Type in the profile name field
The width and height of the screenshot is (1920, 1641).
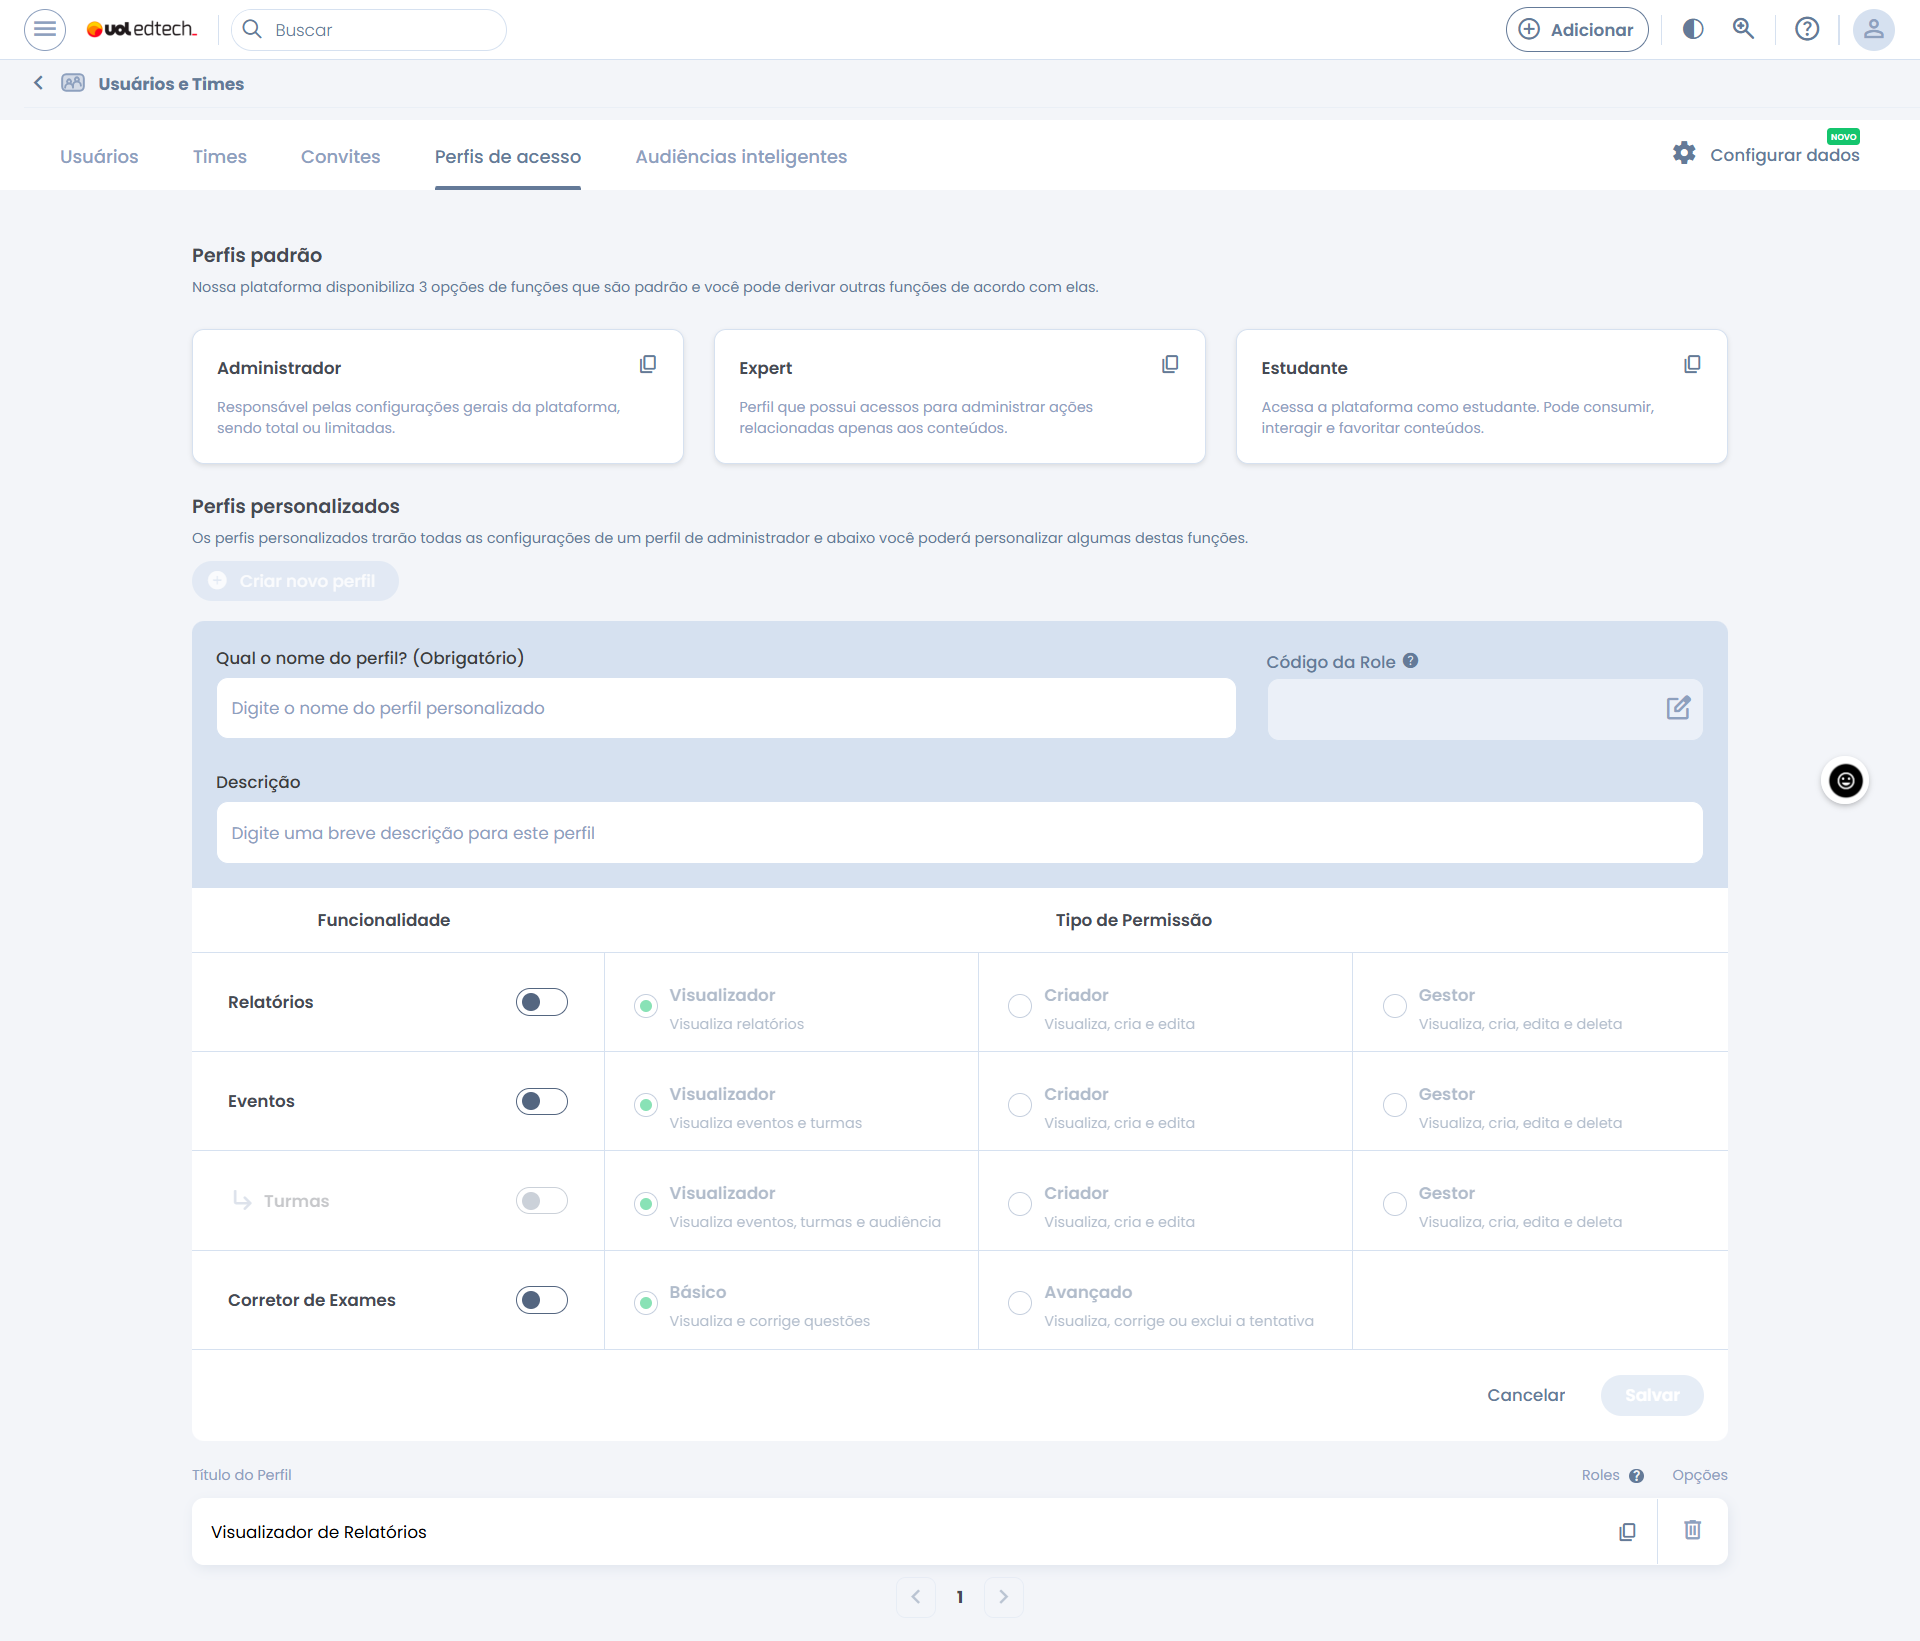(x=725, y=708)
